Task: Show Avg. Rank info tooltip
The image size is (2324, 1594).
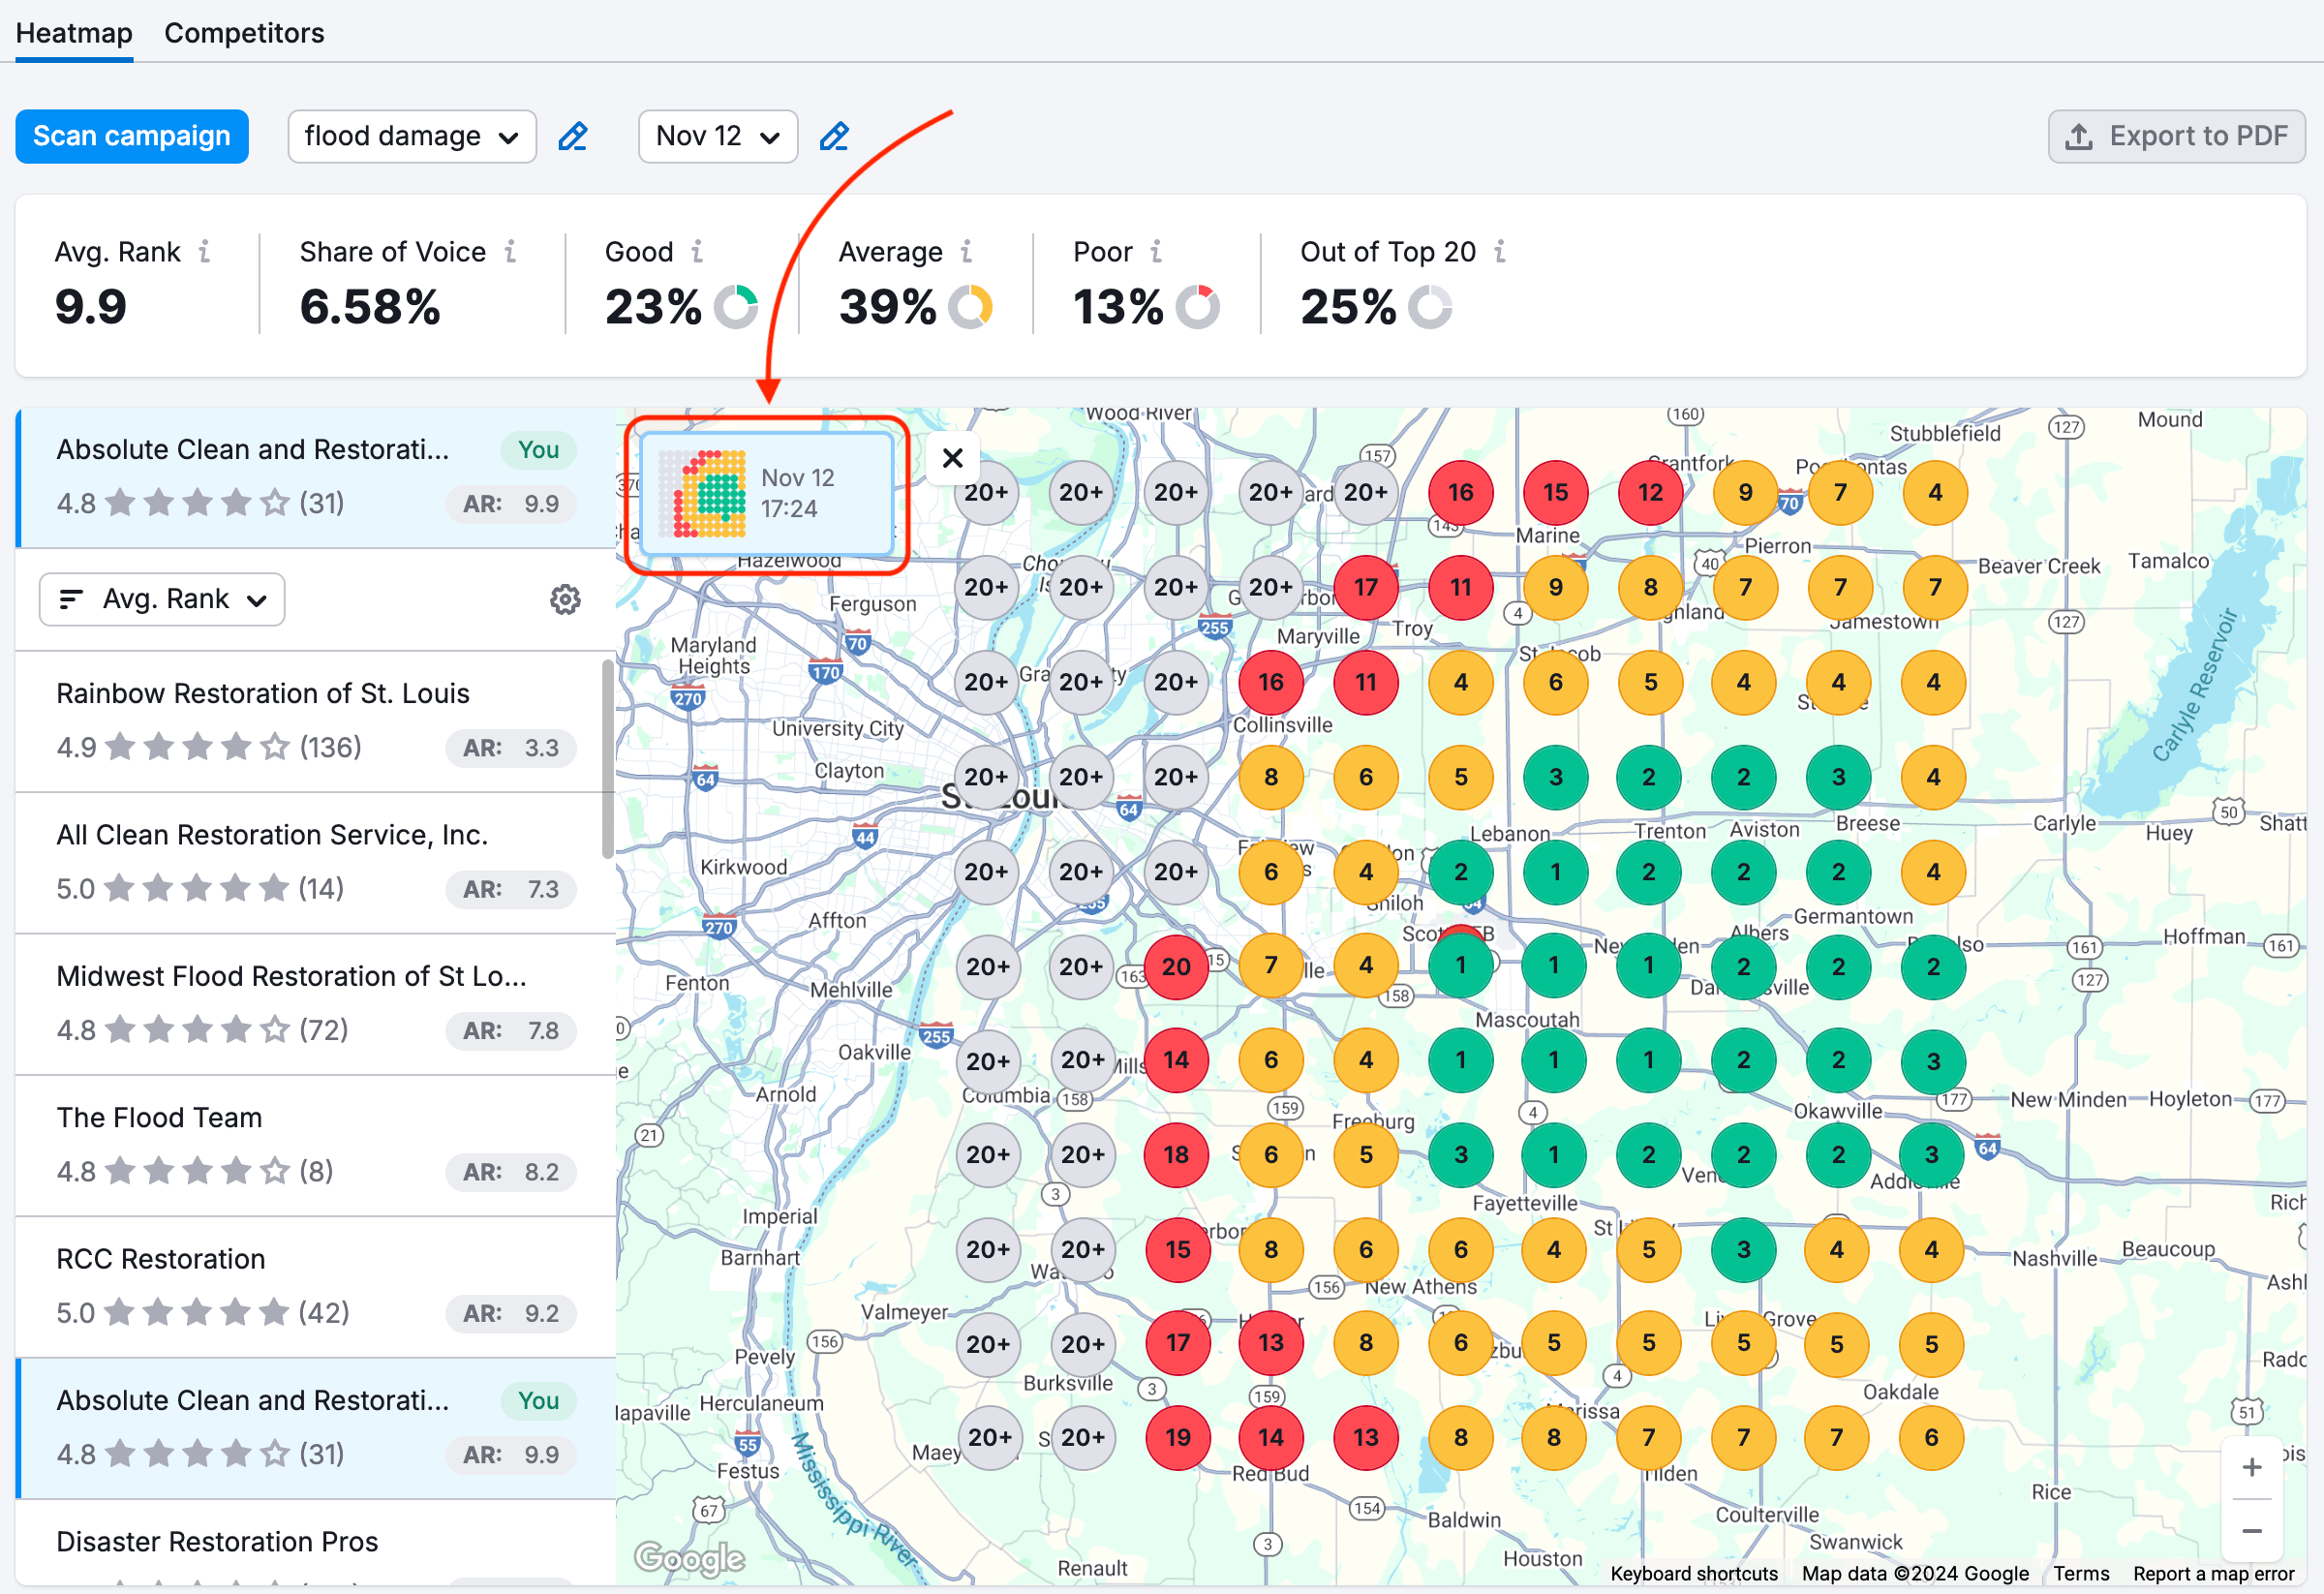Action: [206, 252]
